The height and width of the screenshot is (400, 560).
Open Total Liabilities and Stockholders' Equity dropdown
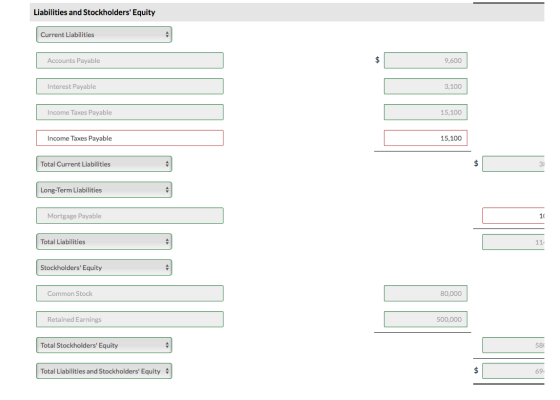point(104,371)
